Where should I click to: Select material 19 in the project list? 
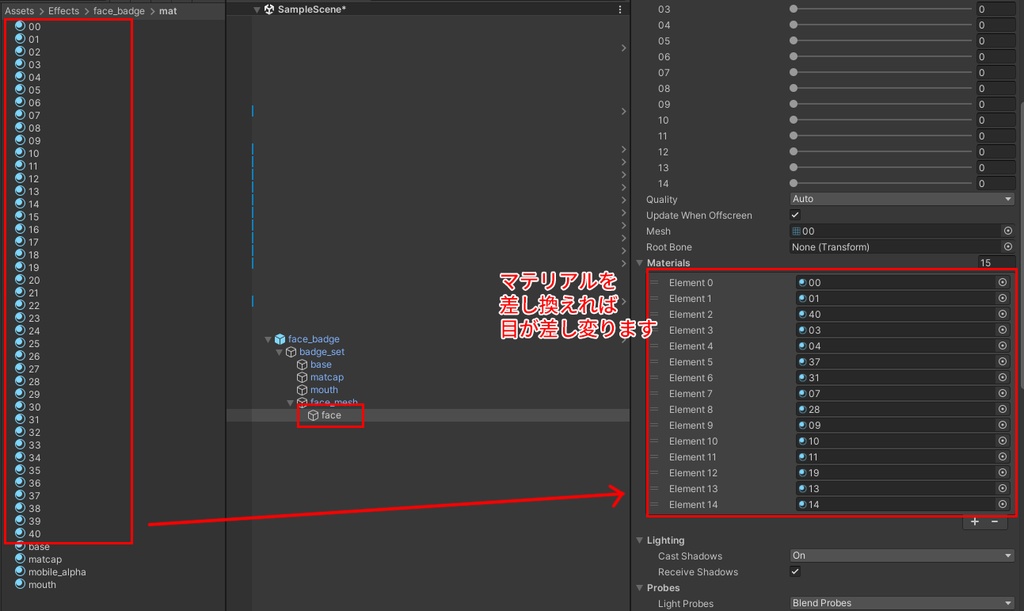(x=27, y=268)
